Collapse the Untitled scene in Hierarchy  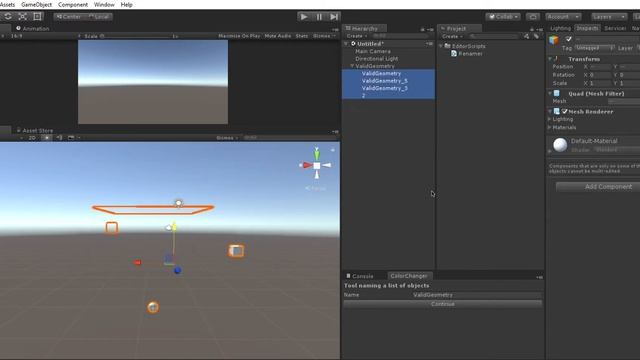pos(347,44)
